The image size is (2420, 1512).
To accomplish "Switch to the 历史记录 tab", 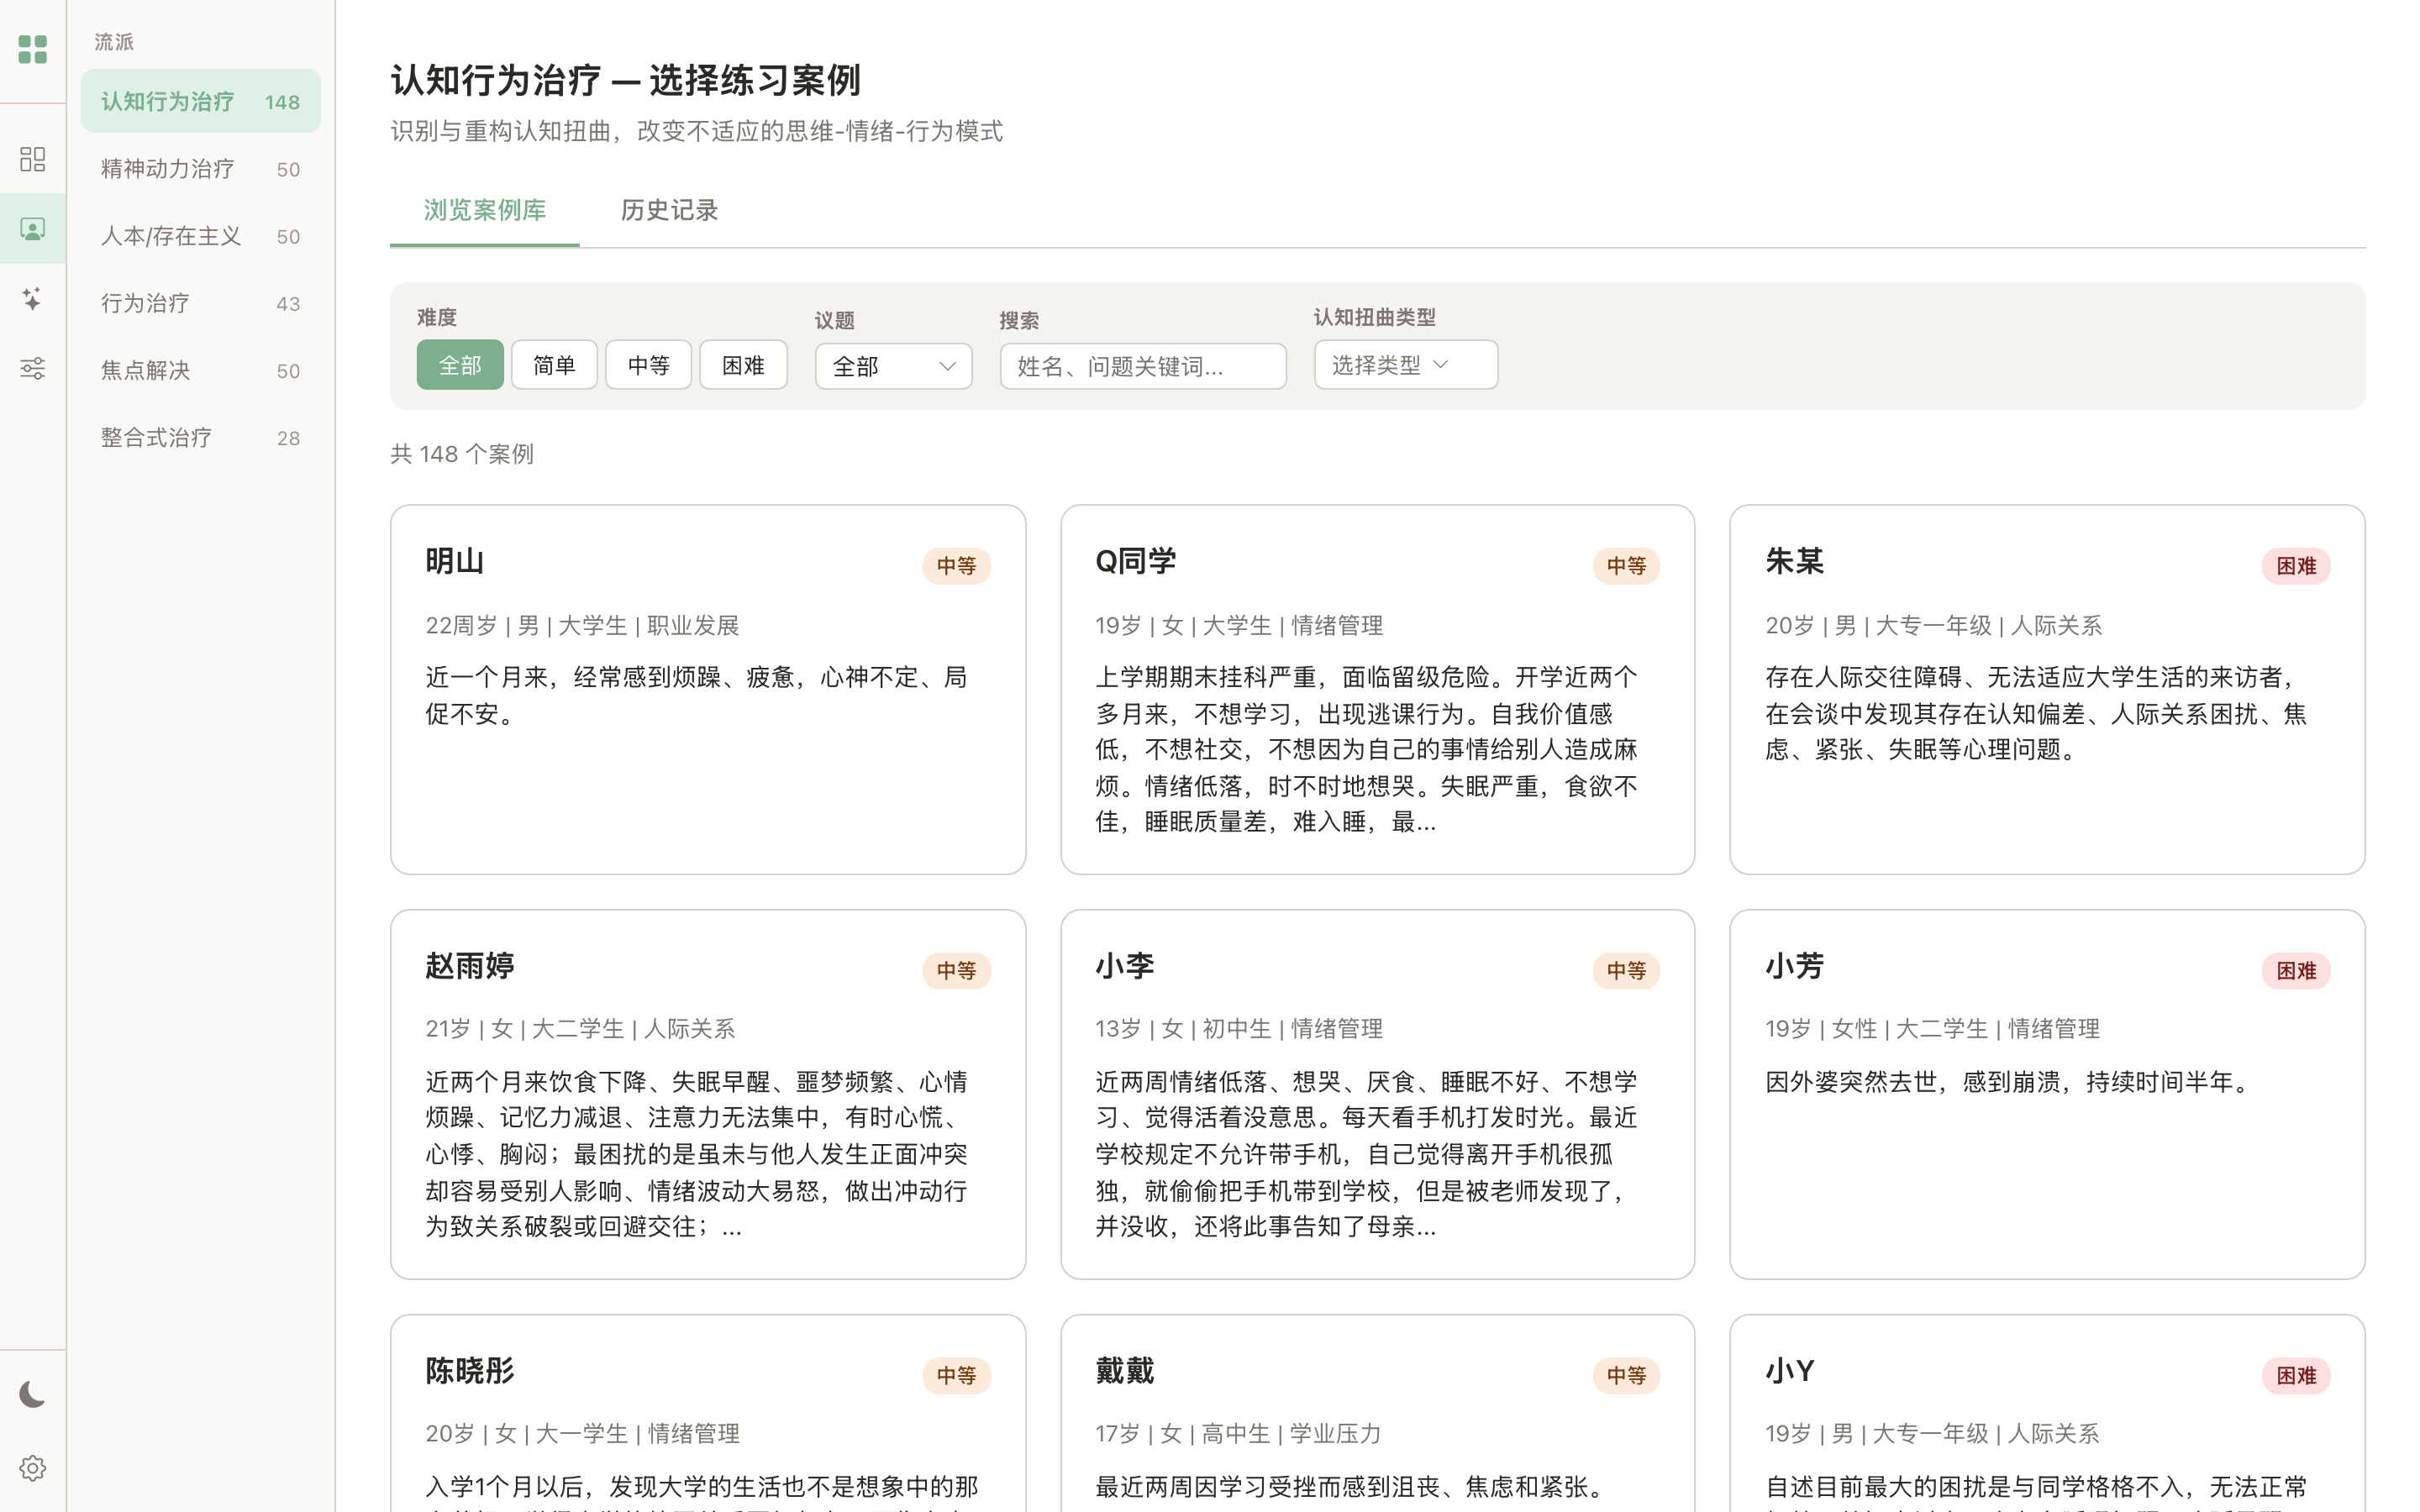I will click(x=670, y=210).
